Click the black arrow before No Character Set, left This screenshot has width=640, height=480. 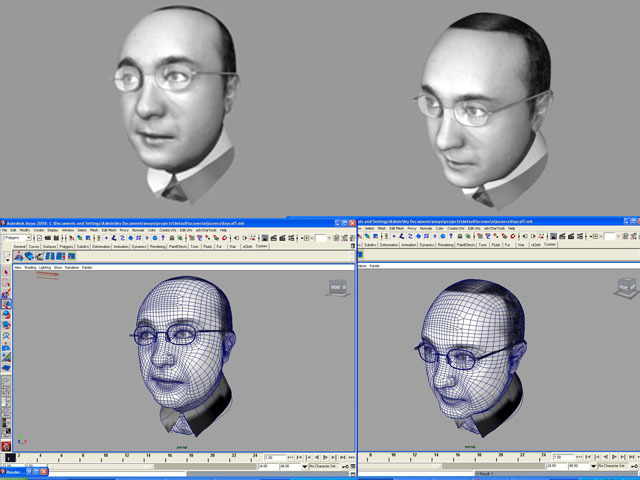click(x=304, y=466)
